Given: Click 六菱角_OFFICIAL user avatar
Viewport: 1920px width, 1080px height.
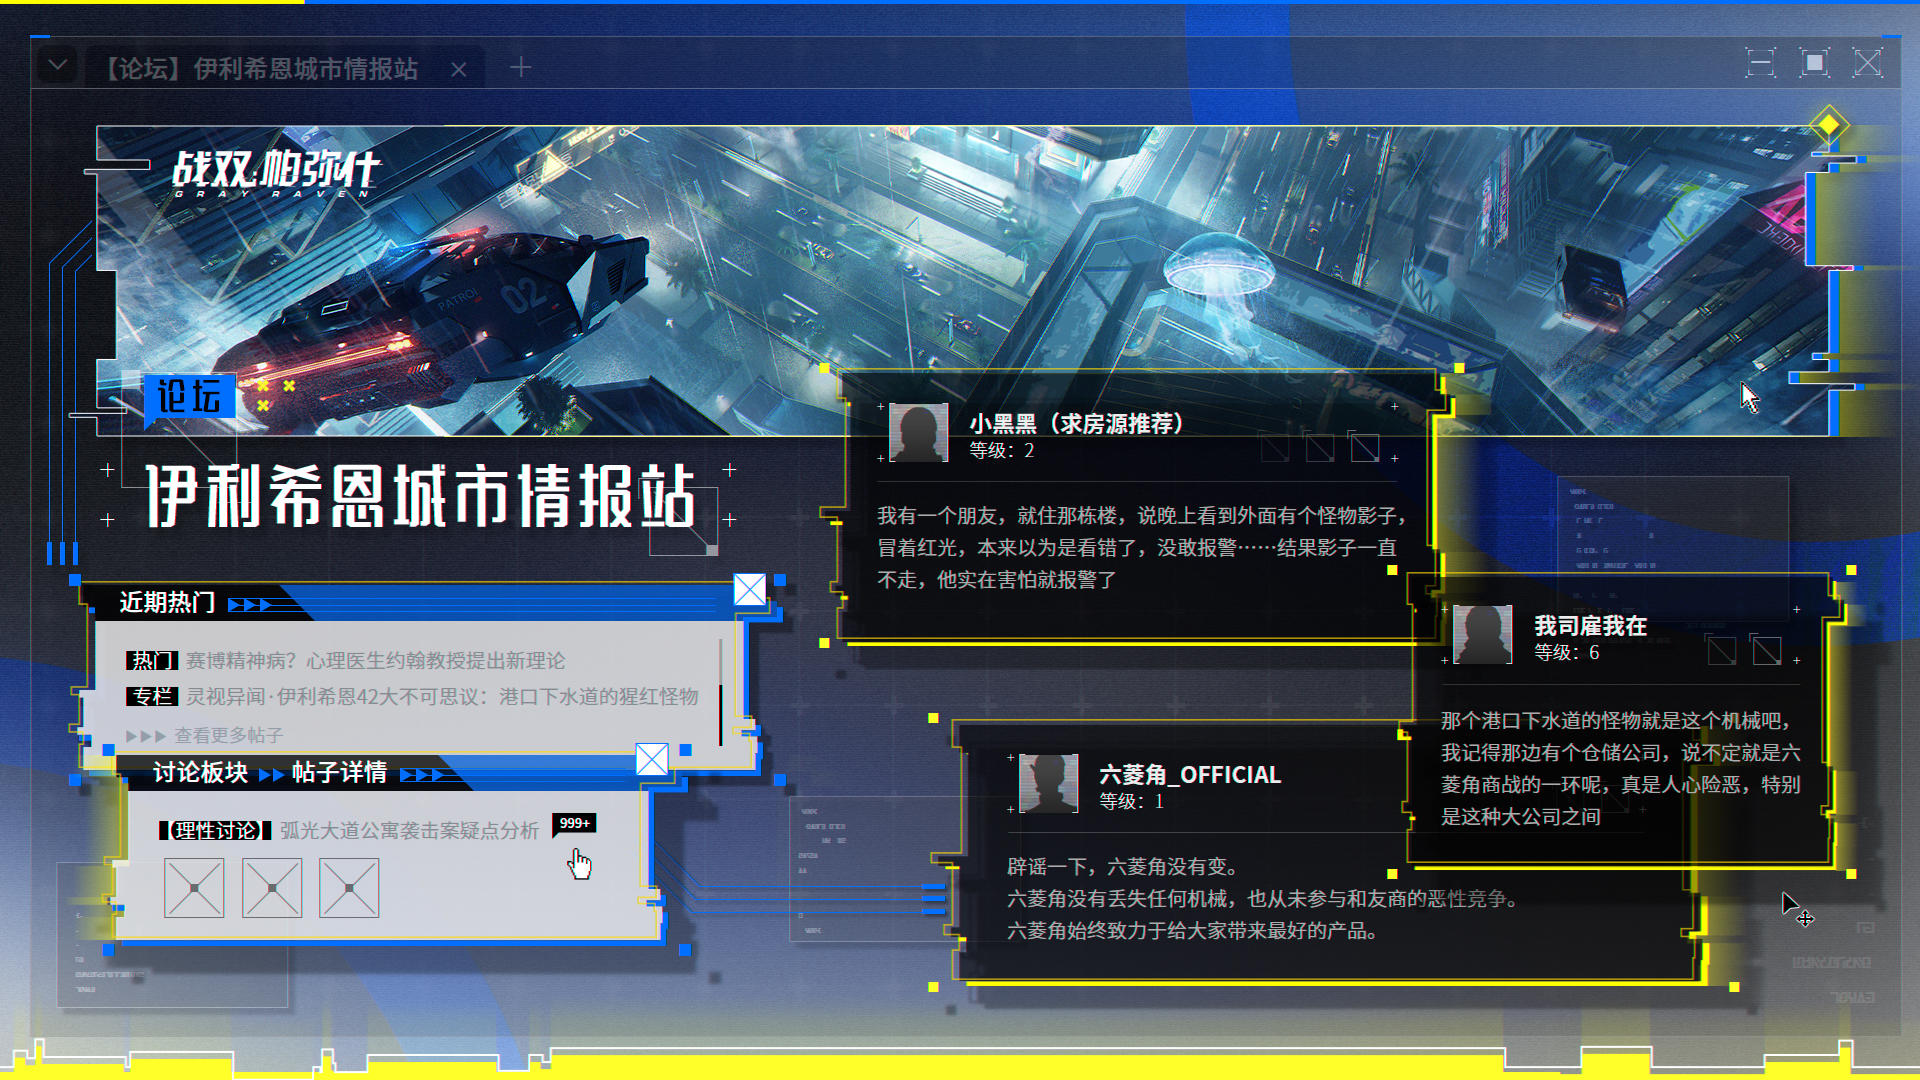Looking at the screenshot, I should click(1048, 783).
